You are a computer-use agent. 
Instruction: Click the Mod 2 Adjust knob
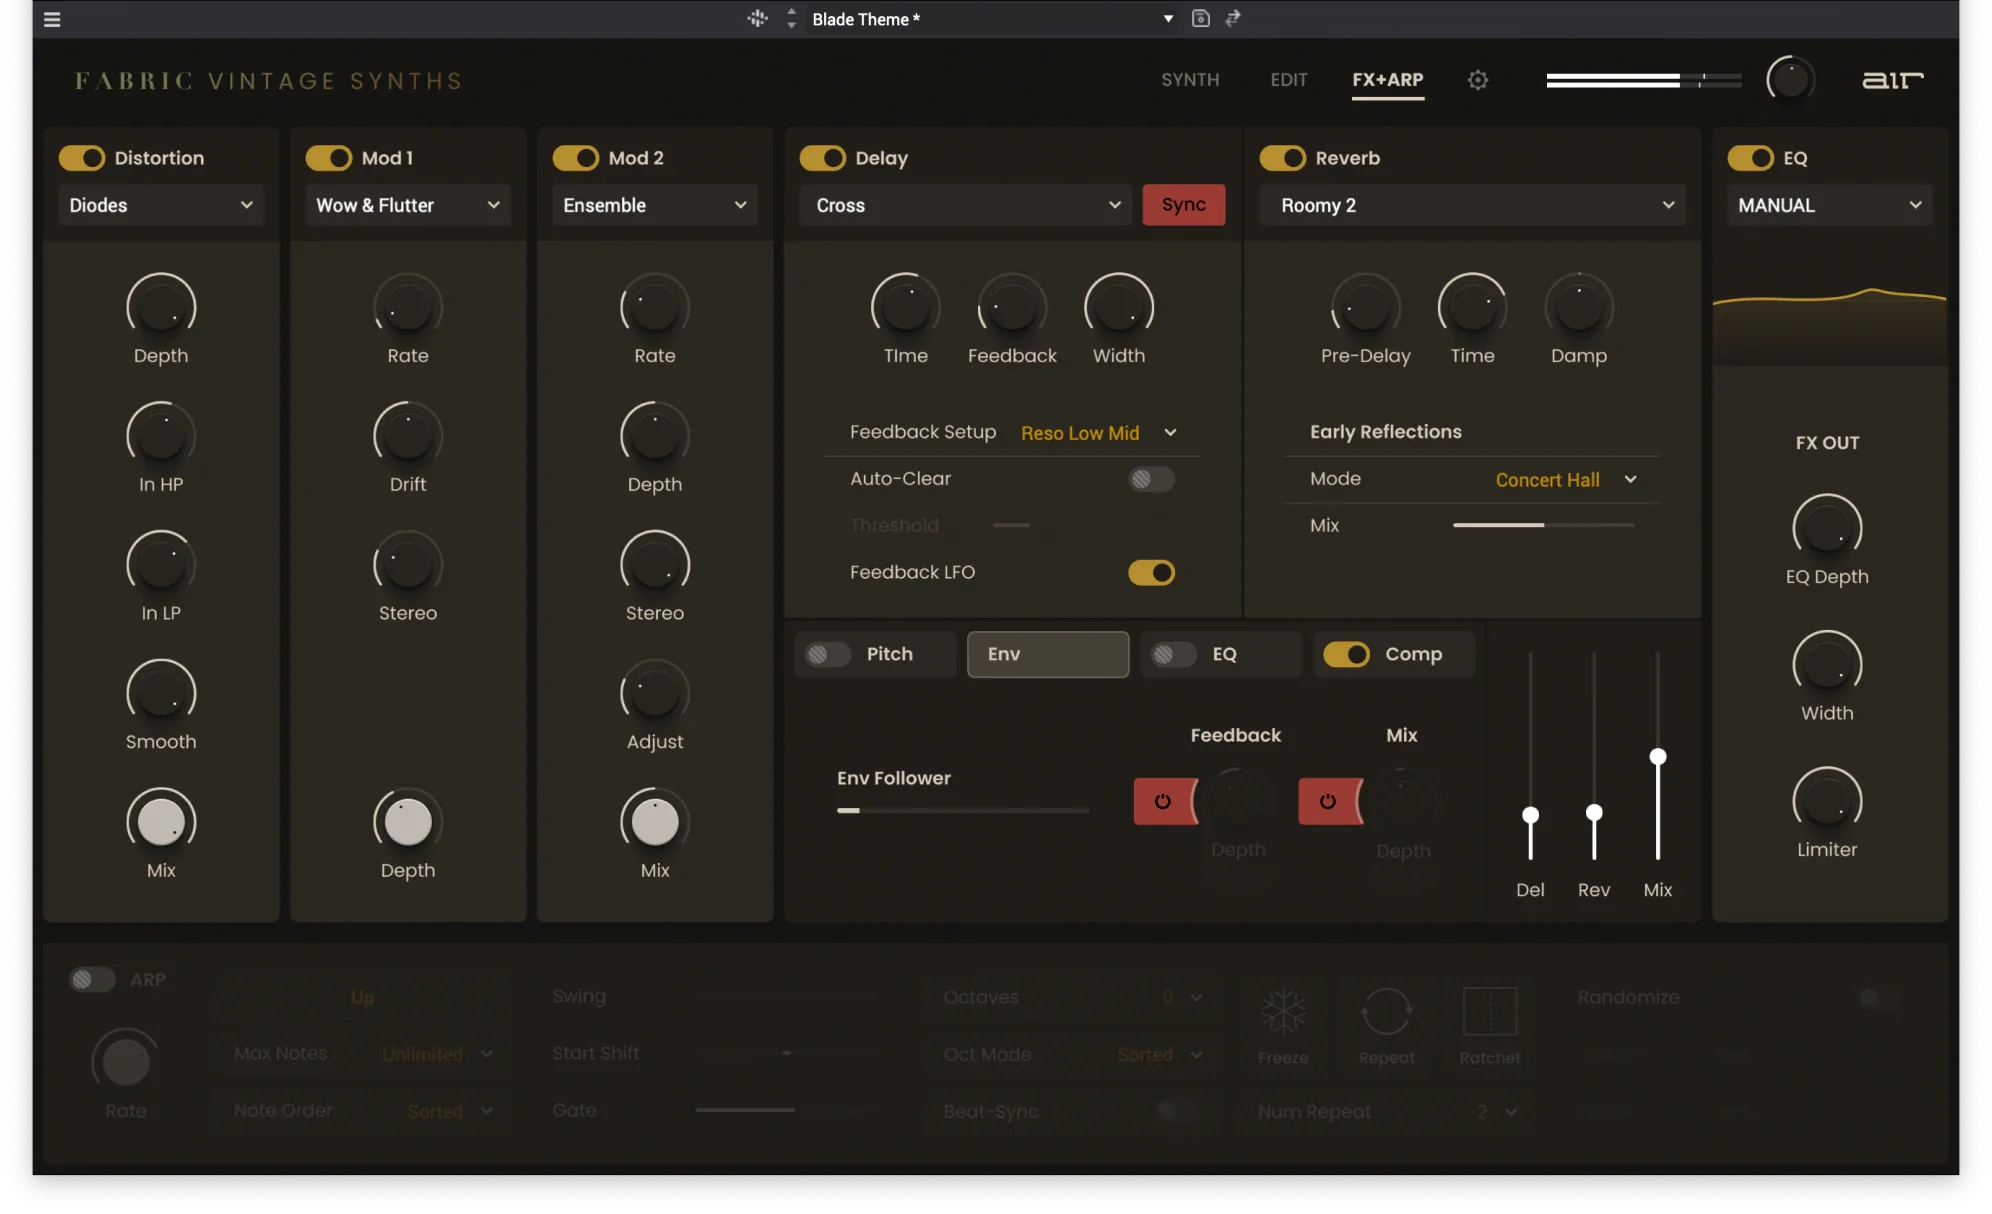(x=655, y=693)
